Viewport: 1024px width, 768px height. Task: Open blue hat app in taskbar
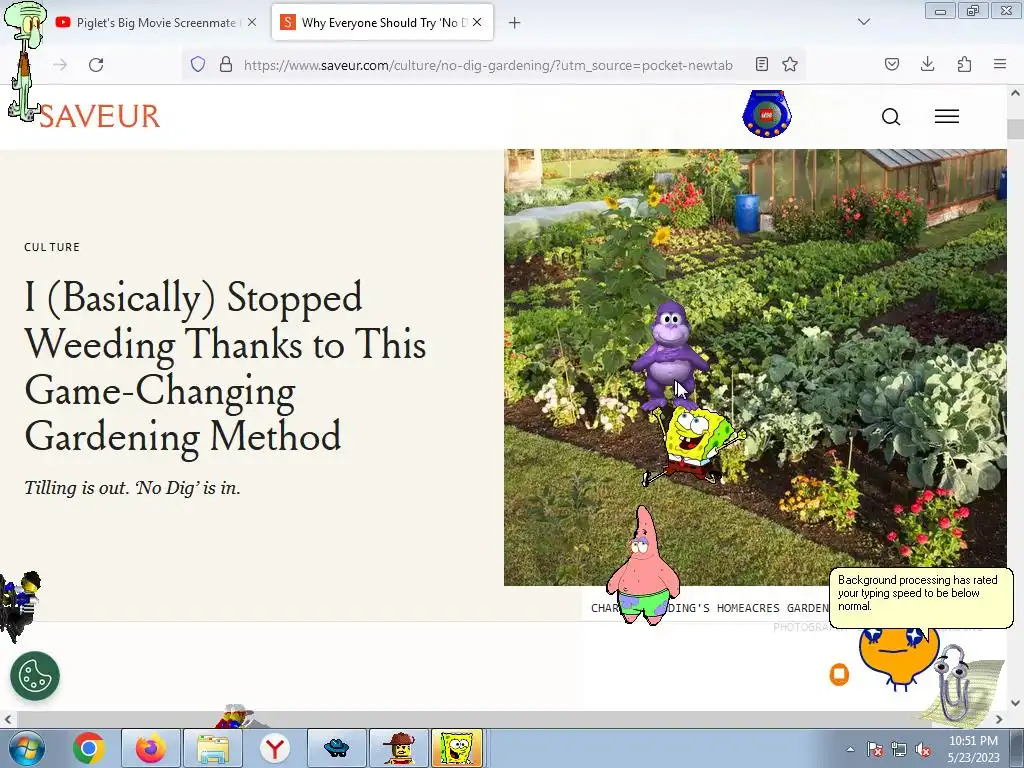(337, 748)
